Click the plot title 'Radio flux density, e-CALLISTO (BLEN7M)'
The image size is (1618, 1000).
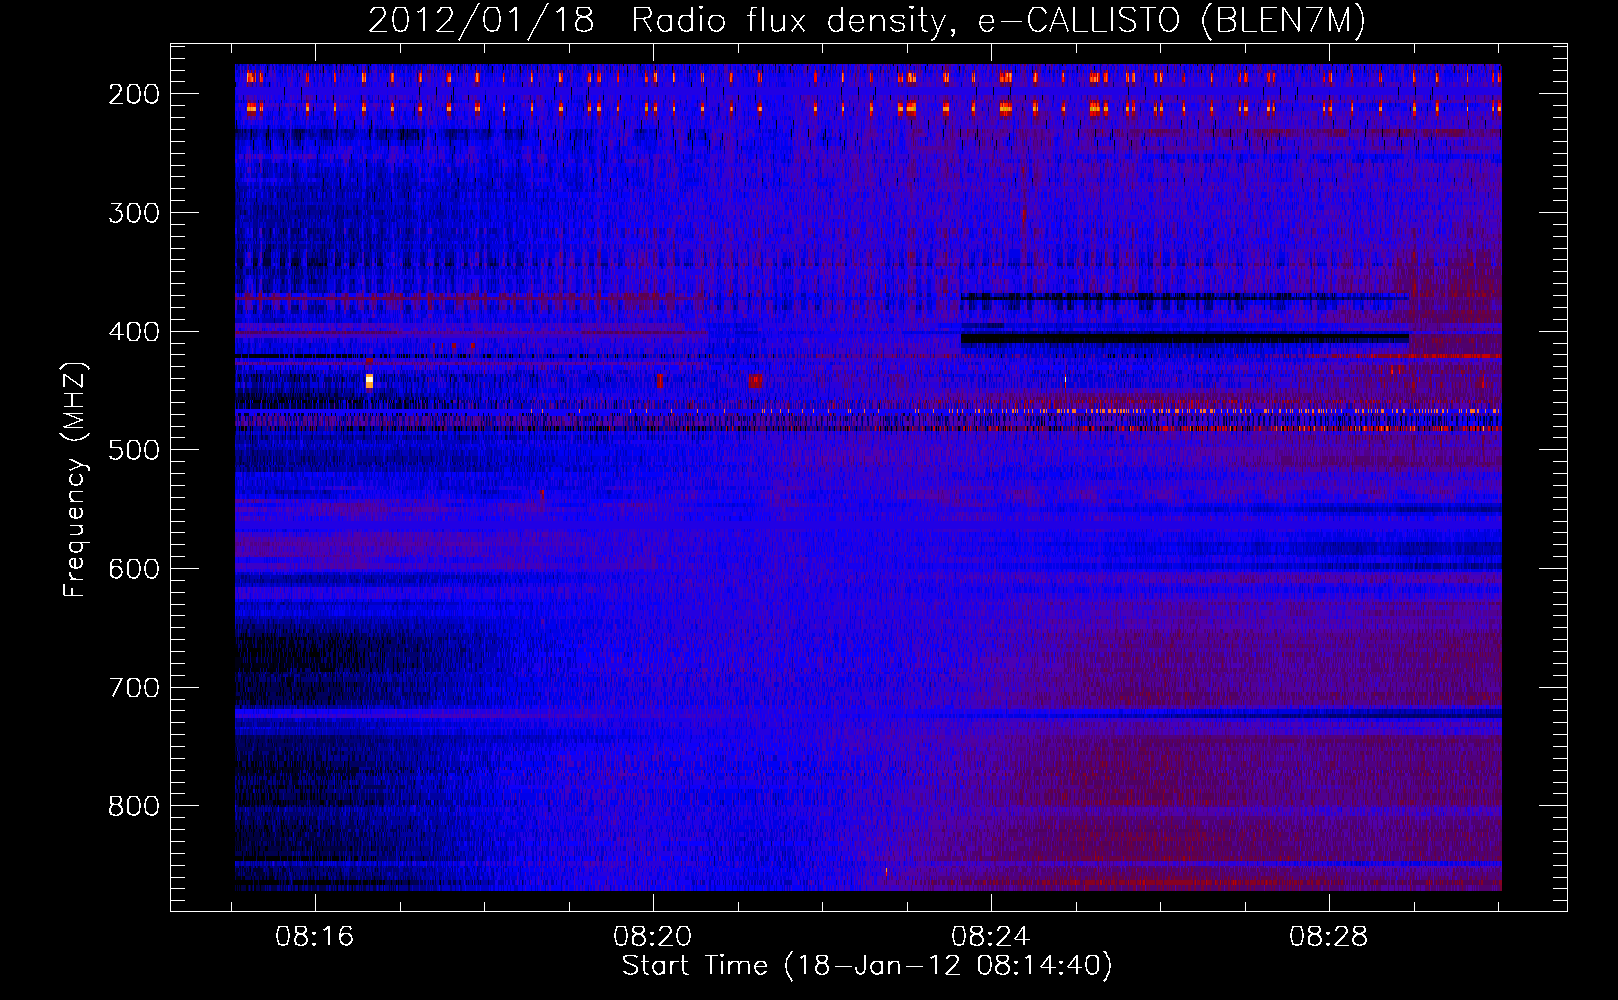click(x=997, y=21)
